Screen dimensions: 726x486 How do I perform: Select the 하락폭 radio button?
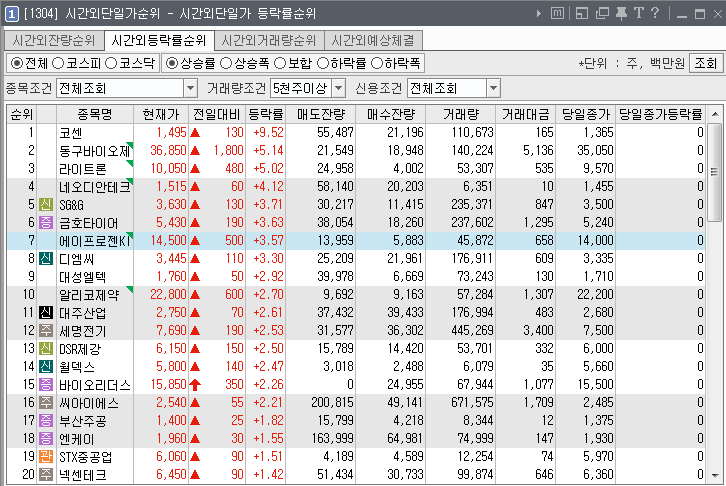point(377,63)
